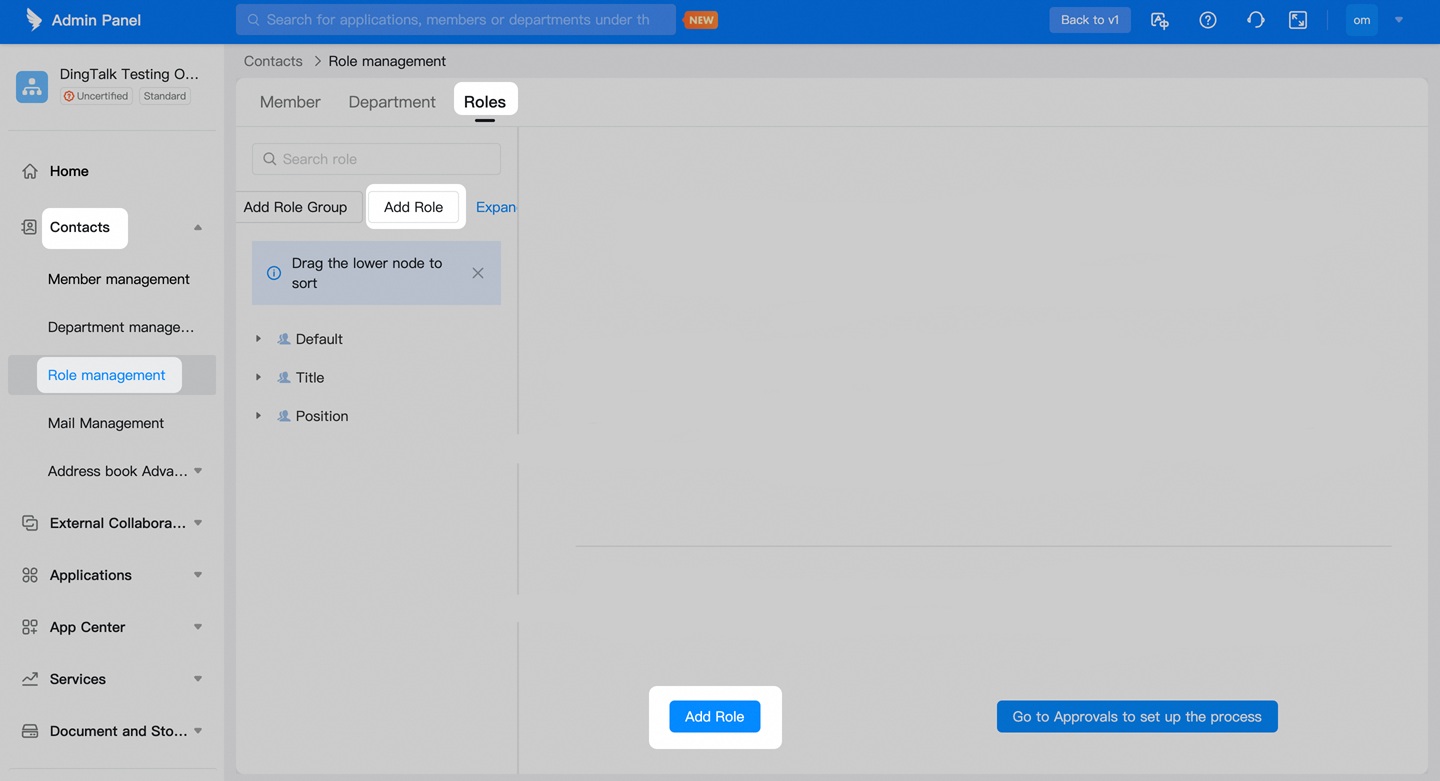Click the Default role group icon
Viewport: 1440px width, 781px height.
284,339
